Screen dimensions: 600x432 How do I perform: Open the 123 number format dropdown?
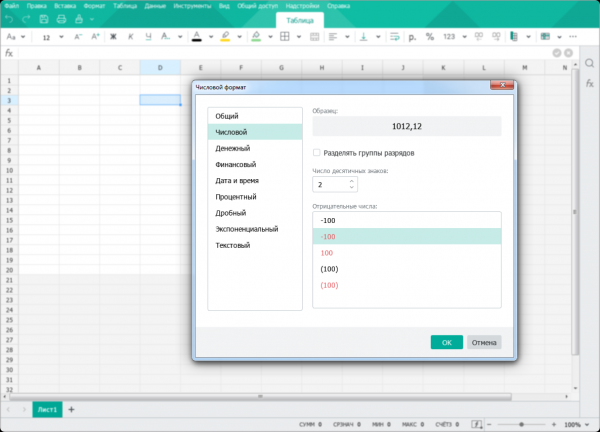[453, 37]
